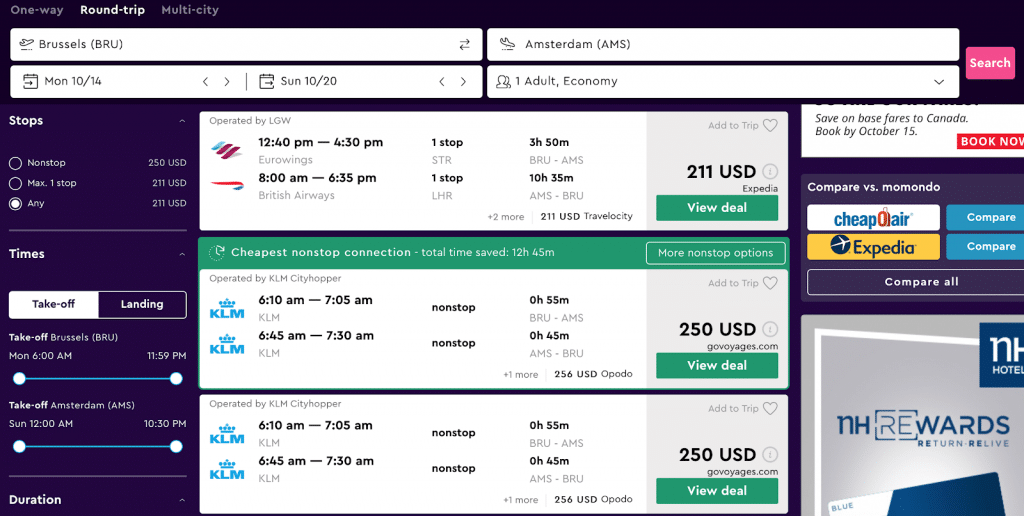1024x516 pixels.
Task: Select the Nonstop stops option
Action: click(15, 163)
